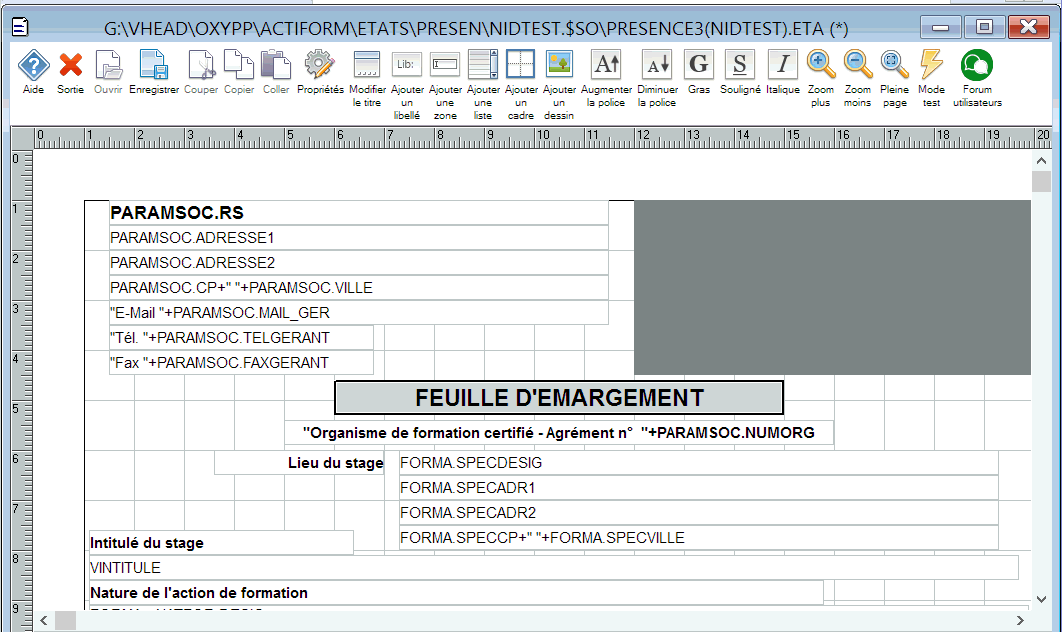Select the Tél. PARAMSOC.TELGERANT field

click(x=241, y=338)
